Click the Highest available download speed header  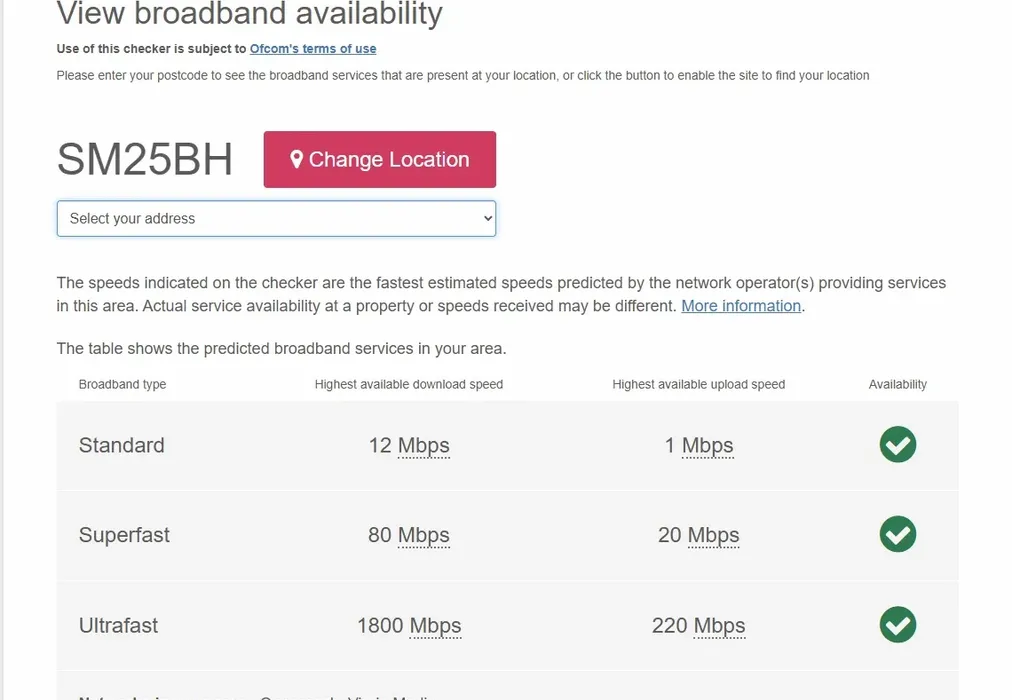(408, 384)
